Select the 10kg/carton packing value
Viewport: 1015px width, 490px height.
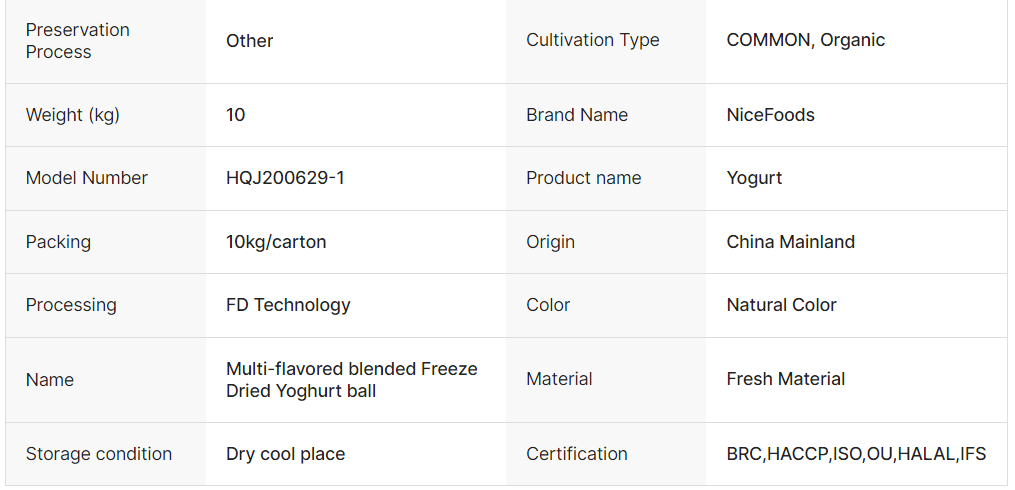(276, 242)
